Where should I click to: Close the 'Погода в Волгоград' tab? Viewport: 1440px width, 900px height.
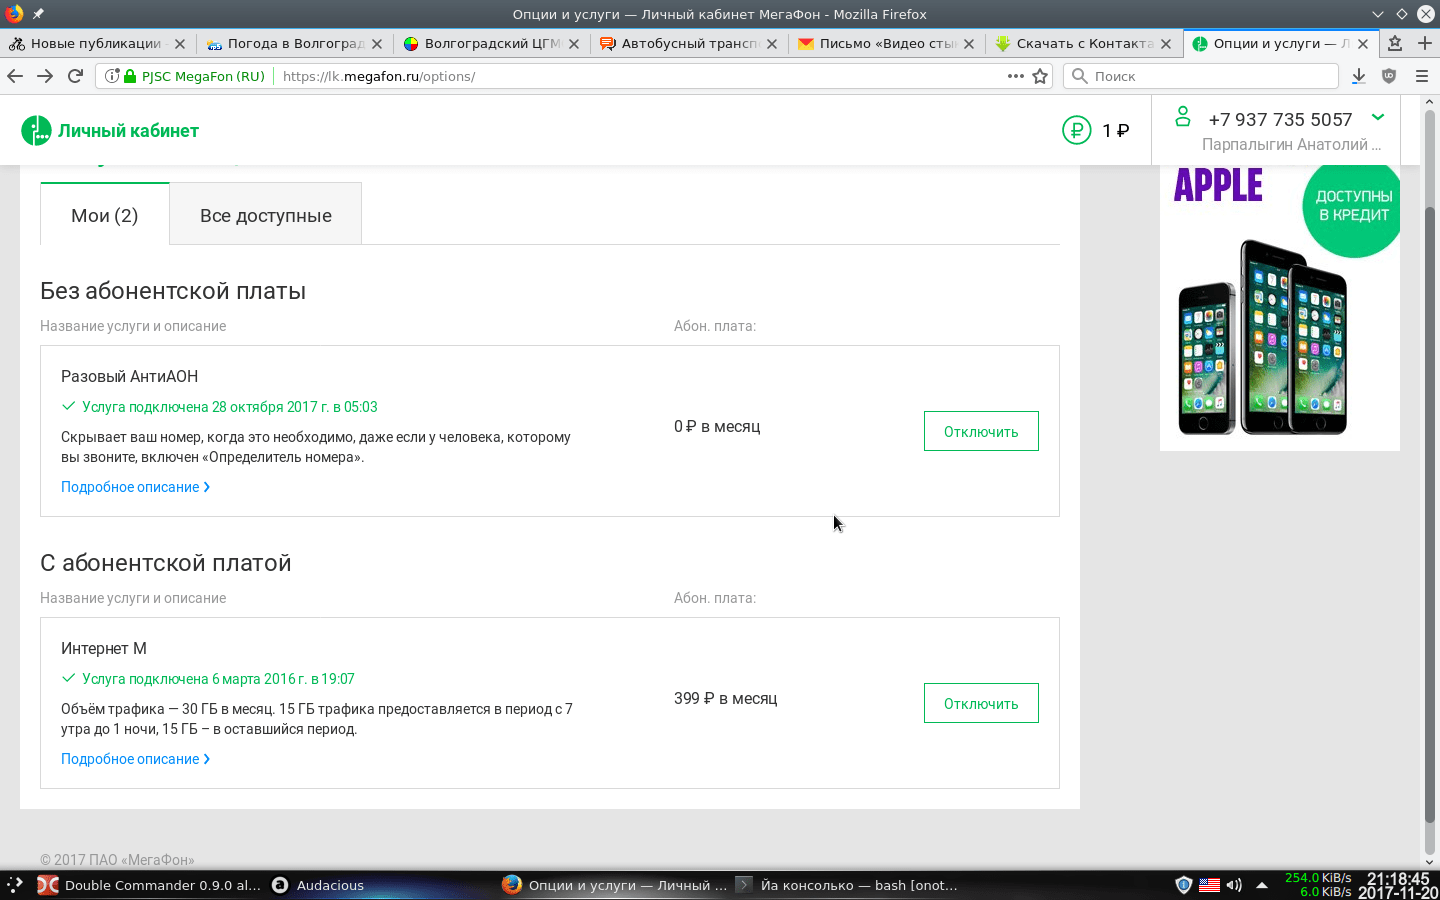pyautogui.click(x=377, y=44)
